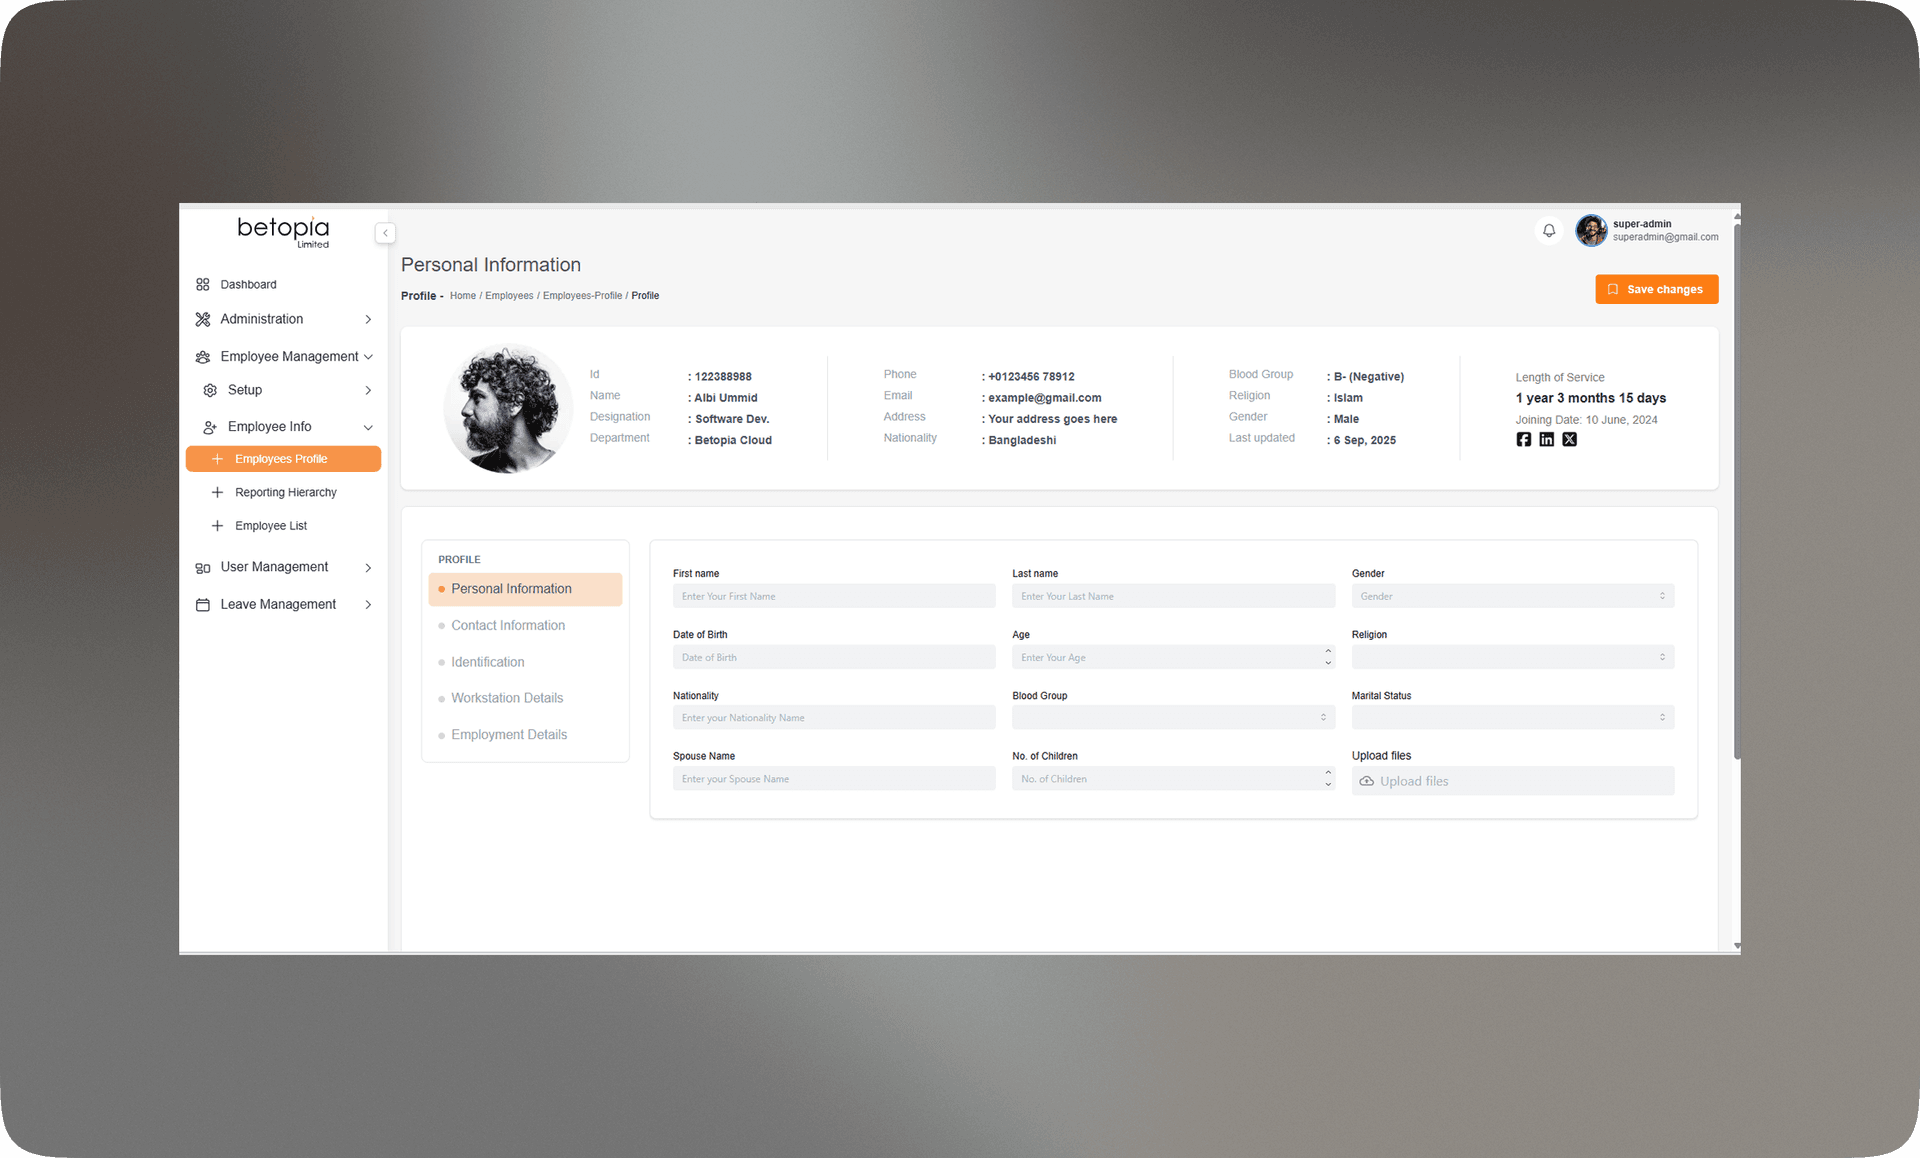The width and height of the screenshot is (1920, 1158).
Task: Open the LinkedIn social link icon
Action: [x=1546, y=440]
